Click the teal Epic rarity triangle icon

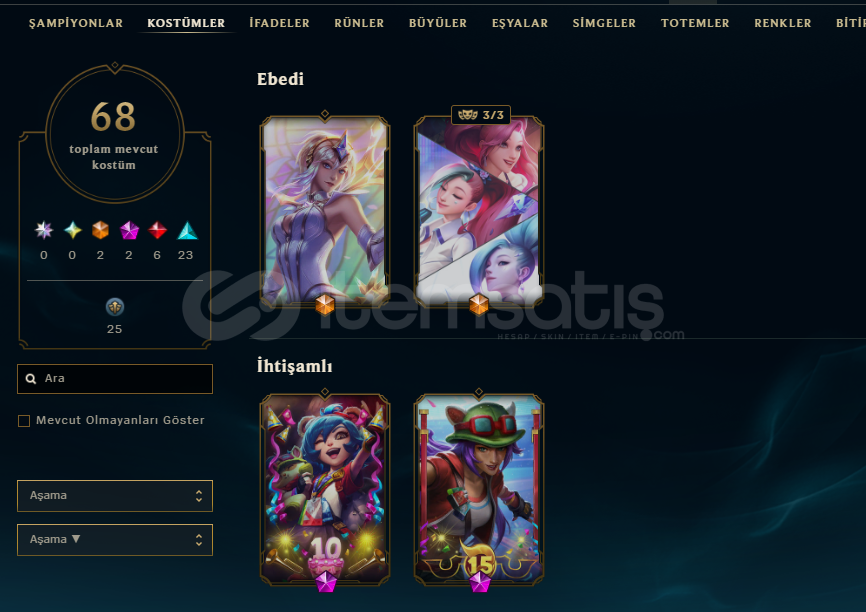[x=187, y=230]
